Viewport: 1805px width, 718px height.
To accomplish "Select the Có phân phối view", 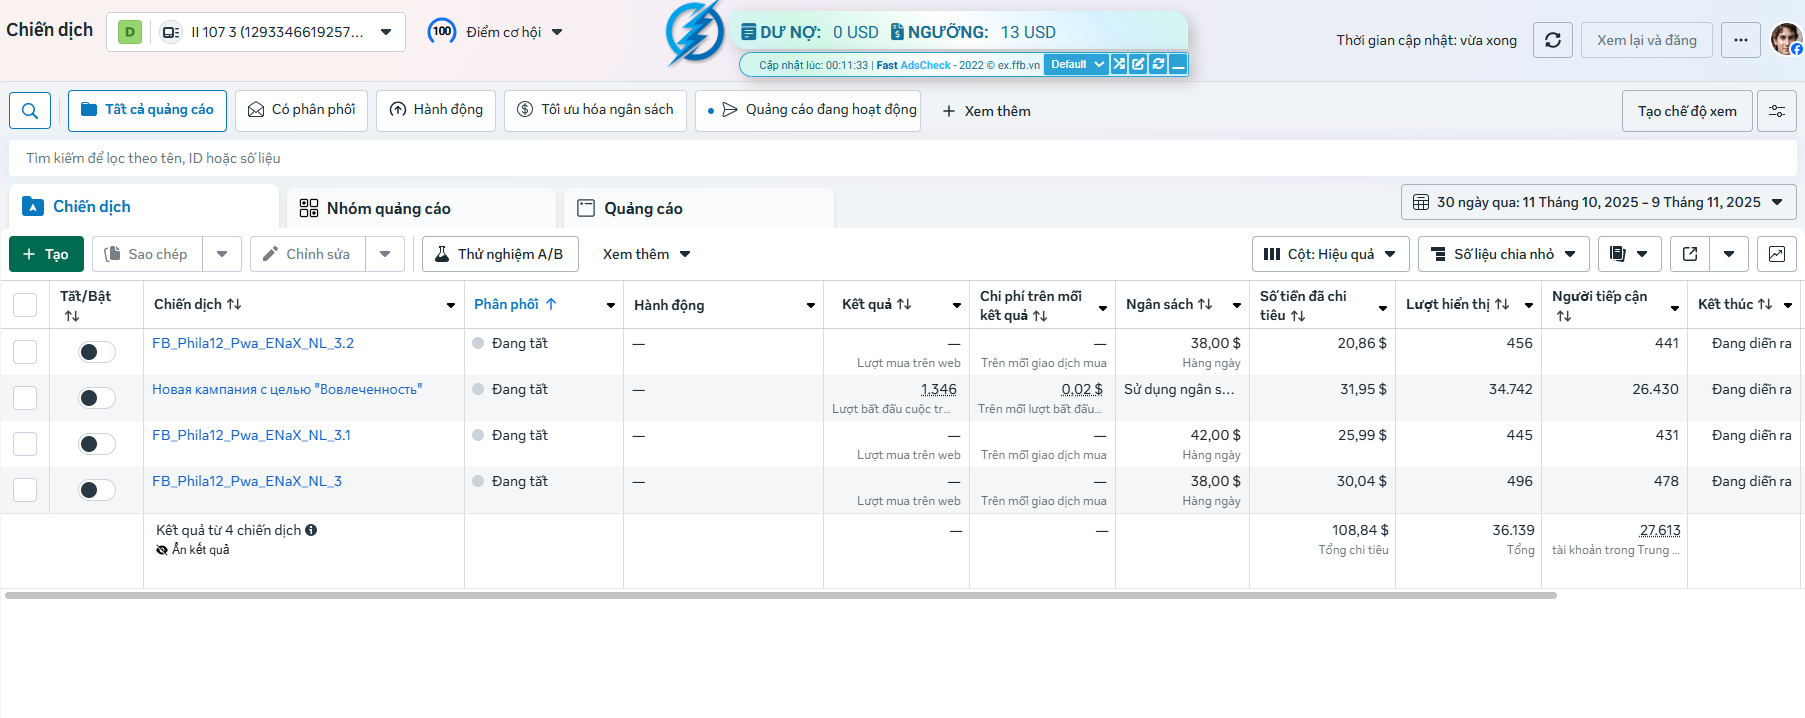I will (301, 110).
